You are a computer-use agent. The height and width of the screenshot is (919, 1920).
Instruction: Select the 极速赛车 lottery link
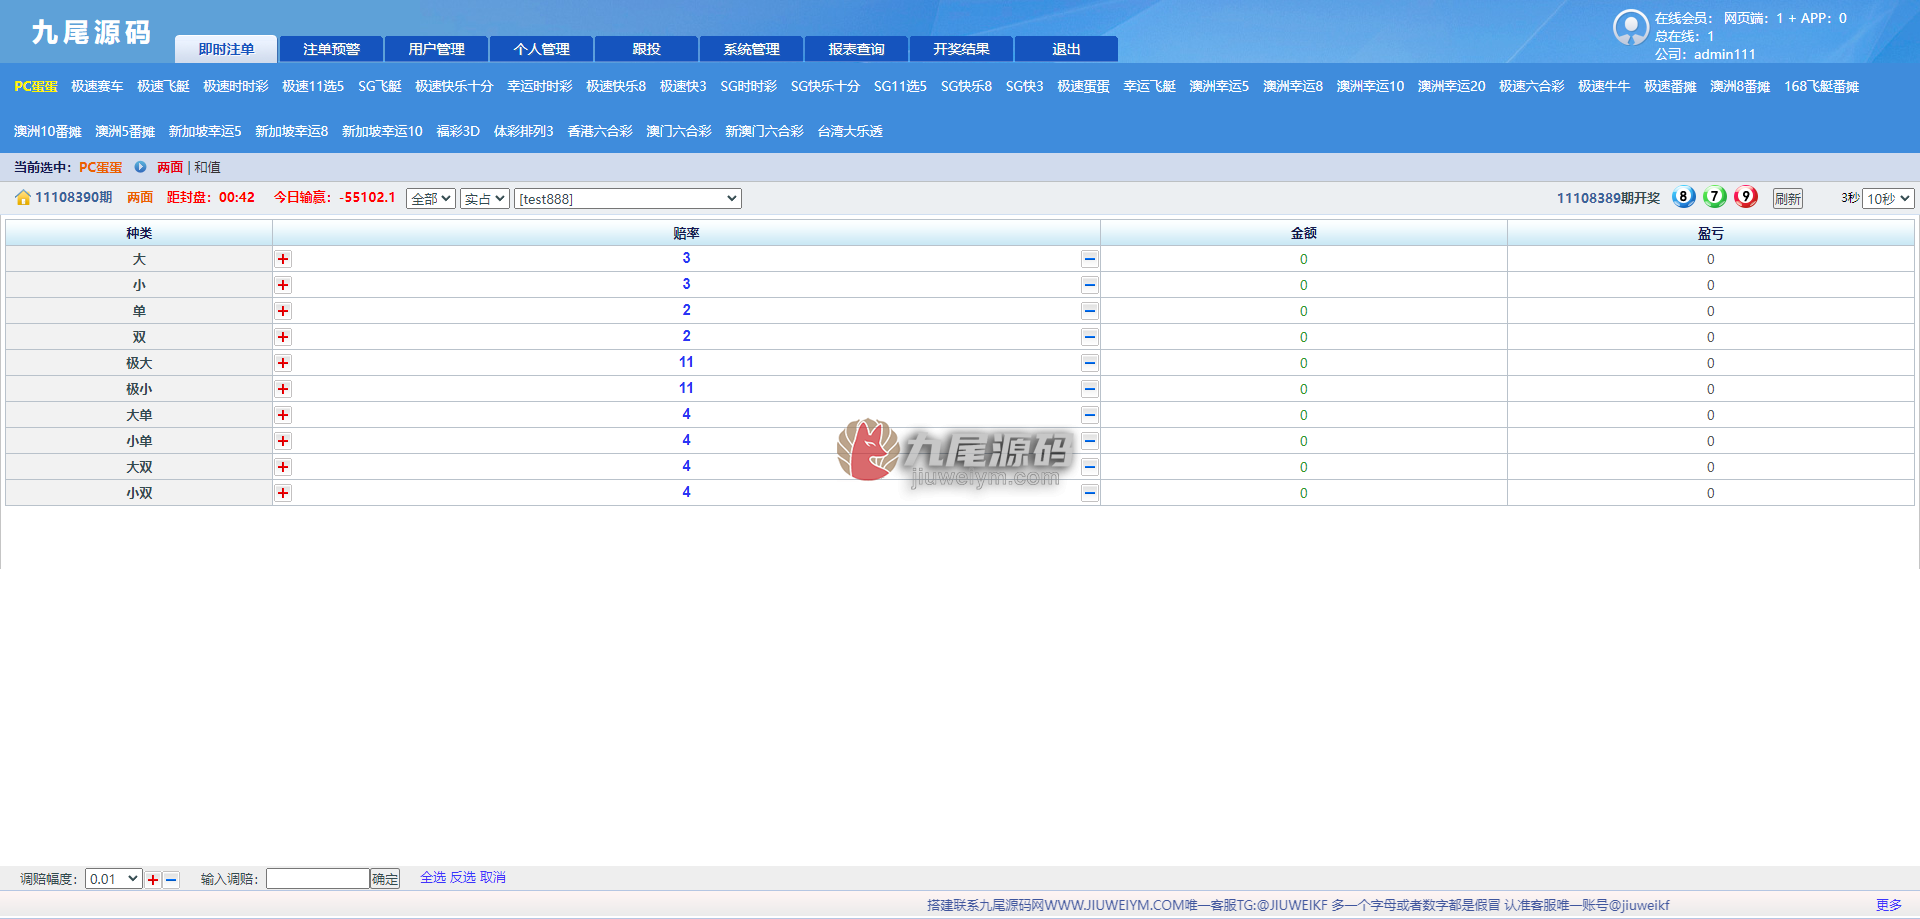click(97, 87)
